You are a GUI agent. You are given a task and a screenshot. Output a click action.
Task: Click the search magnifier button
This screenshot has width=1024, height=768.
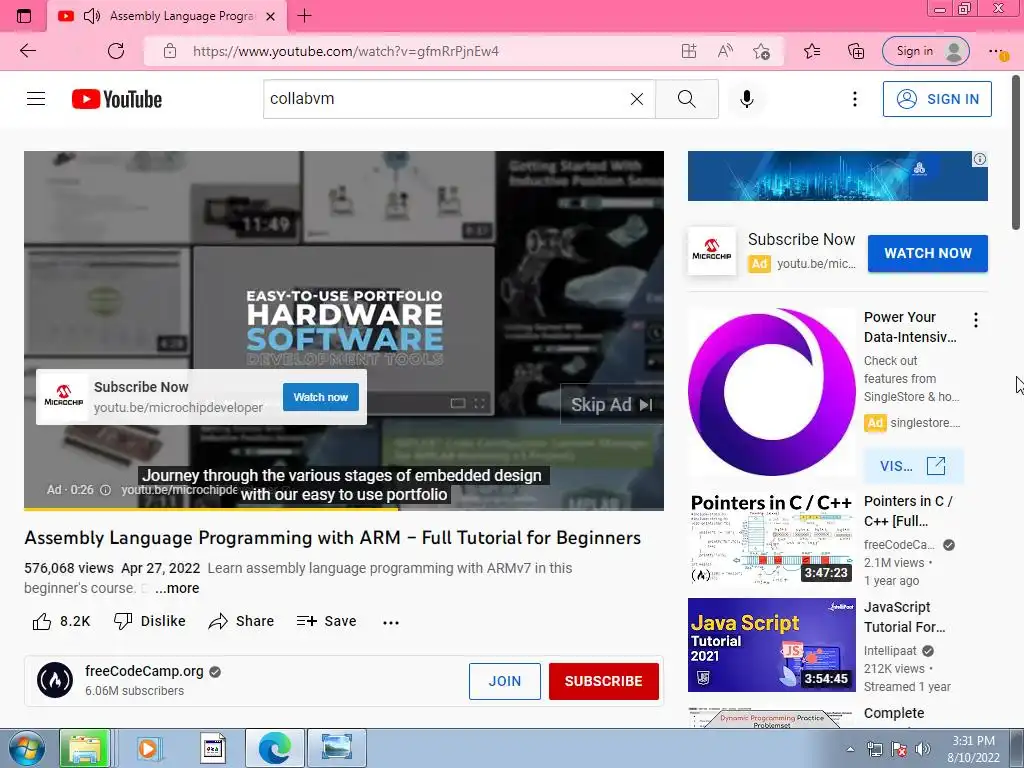(686, 99)
